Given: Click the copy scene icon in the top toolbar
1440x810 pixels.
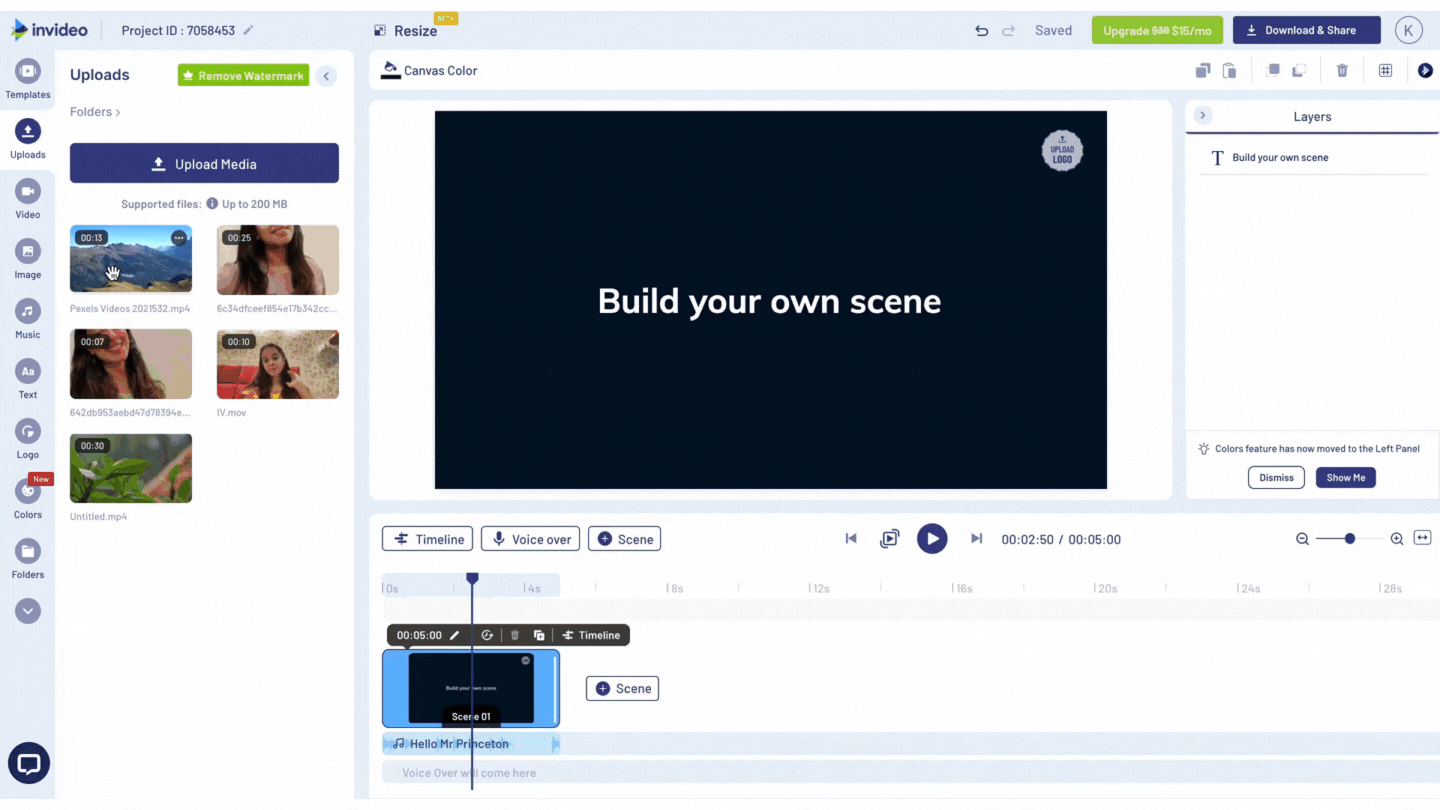Looking at the screenshot, I should (1202, 70).
